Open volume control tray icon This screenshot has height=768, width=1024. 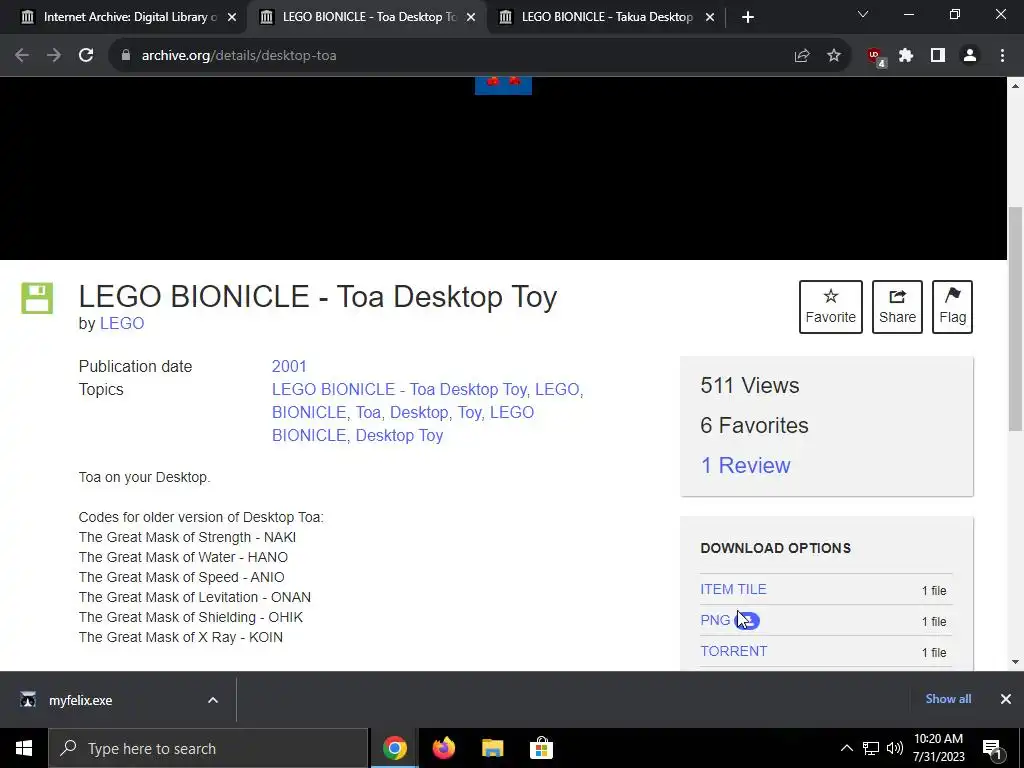pyautogui.click(x=895, y=748)
